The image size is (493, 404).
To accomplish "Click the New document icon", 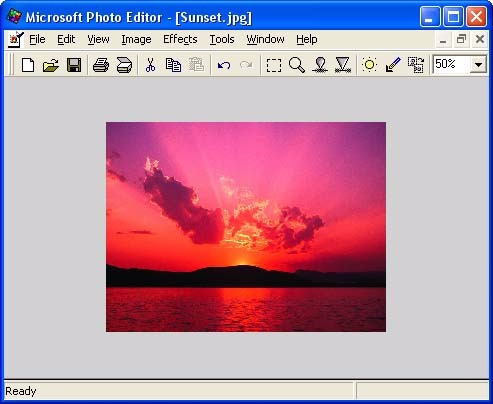I will coord(28,65).
